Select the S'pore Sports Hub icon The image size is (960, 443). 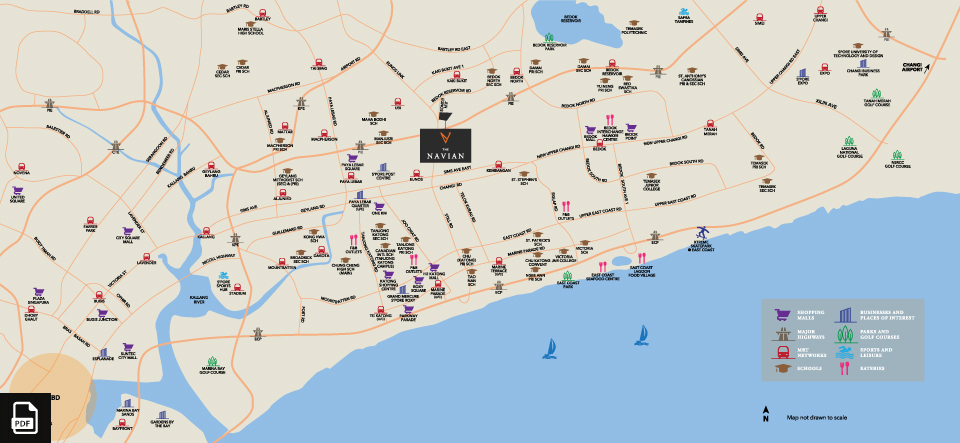(224, 276)
